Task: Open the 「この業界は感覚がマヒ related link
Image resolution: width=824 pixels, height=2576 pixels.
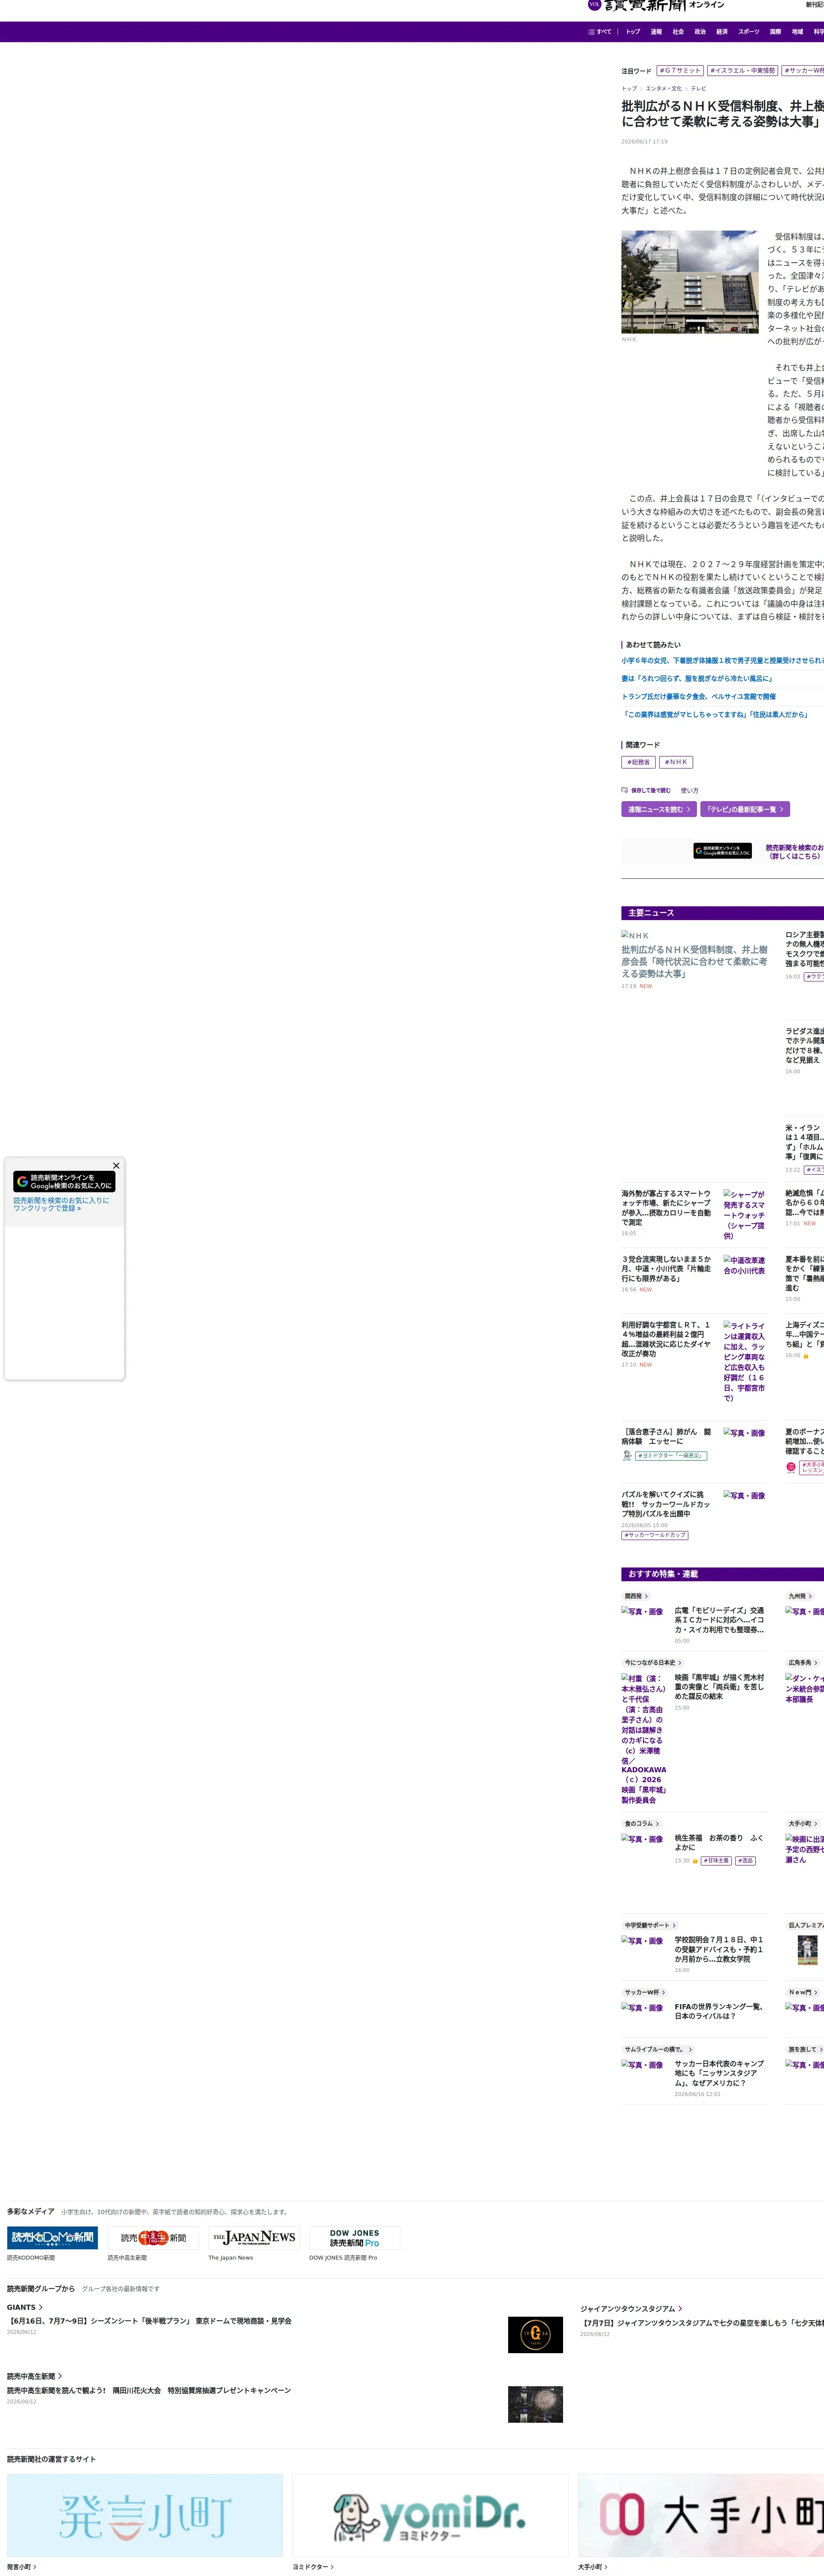Action: coord(715,715)
